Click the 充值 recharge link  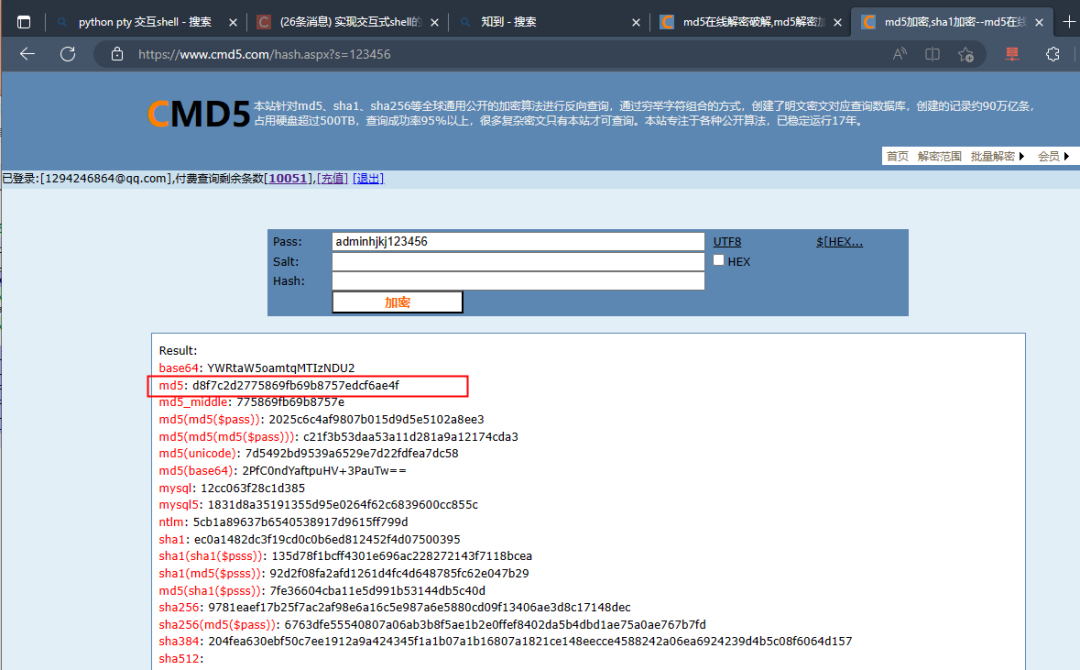click(x=332, y=178)
